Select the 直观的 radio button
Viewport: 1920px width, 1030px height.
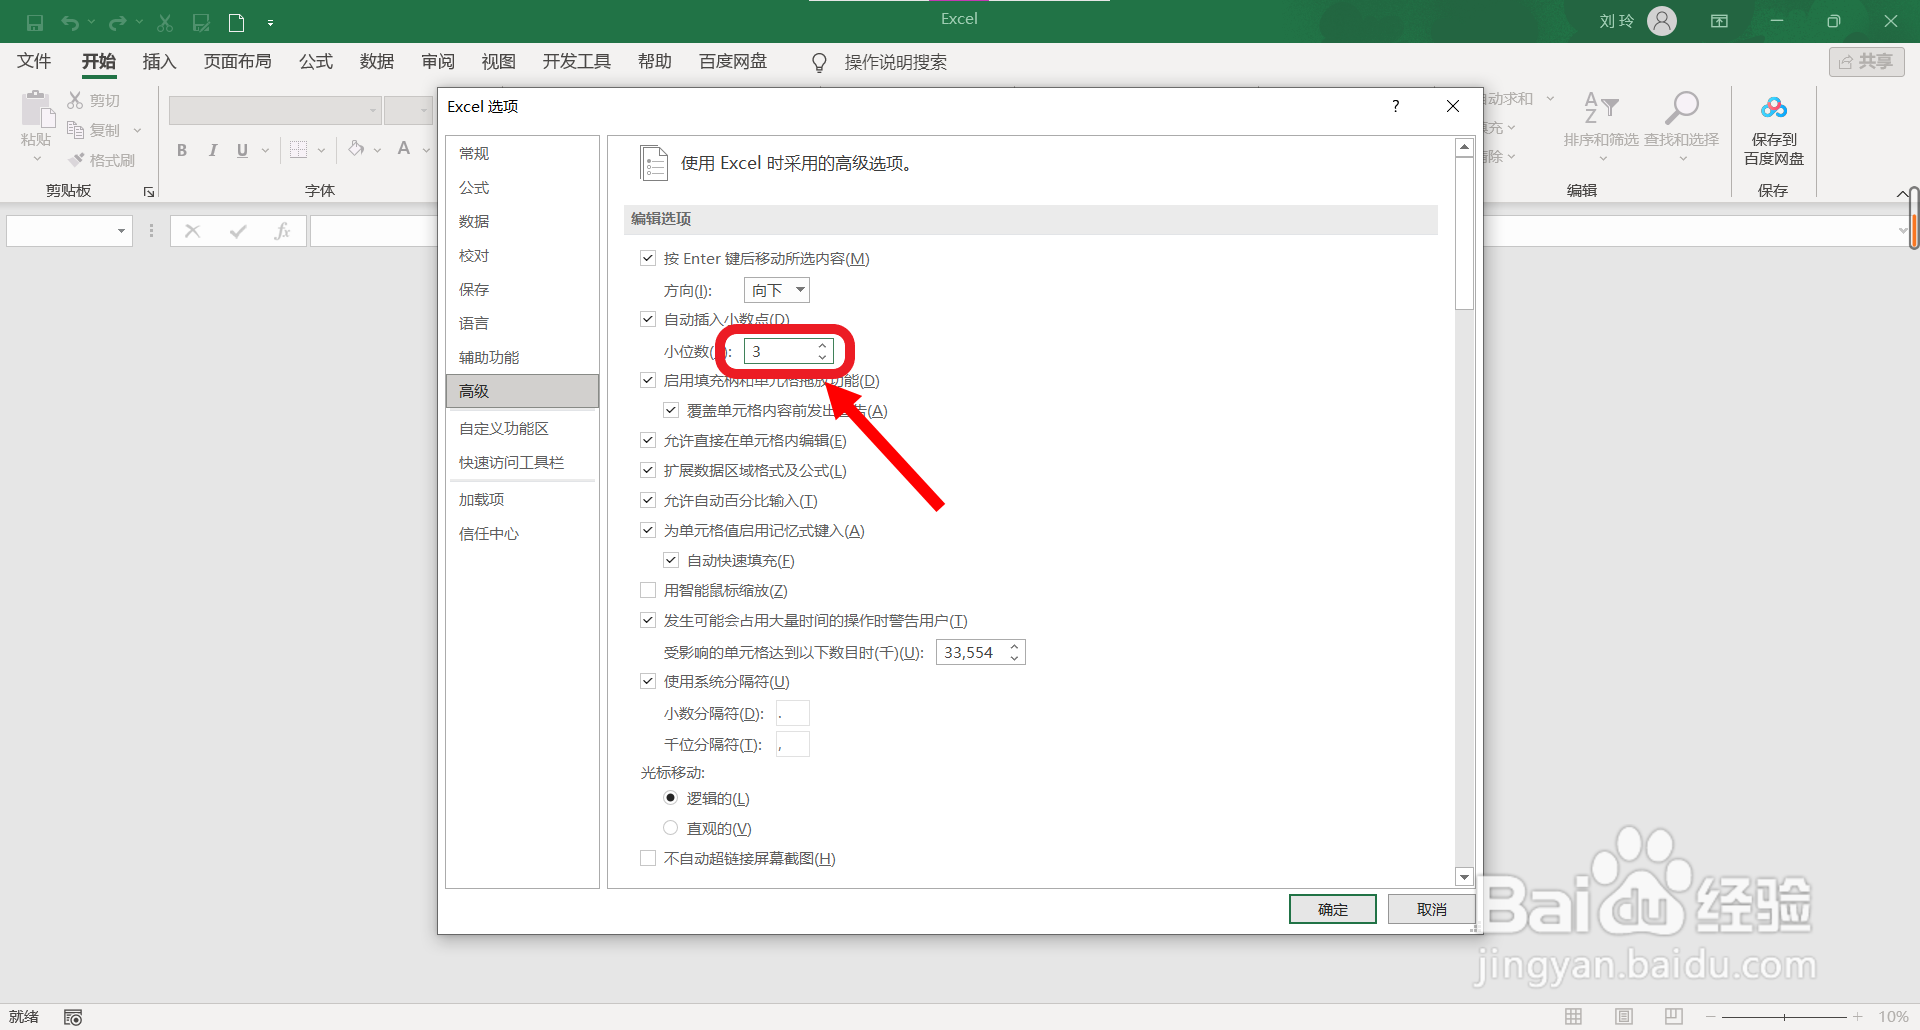click(670, 827)
